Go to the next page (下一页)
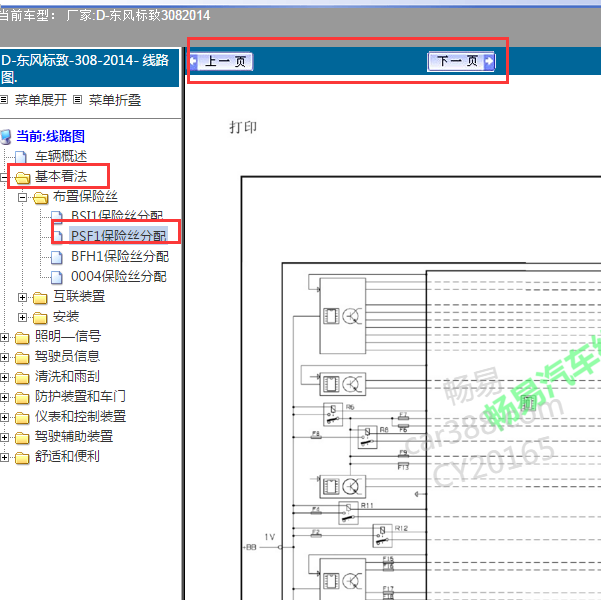The image size is (601, 600). coord(461,61)
